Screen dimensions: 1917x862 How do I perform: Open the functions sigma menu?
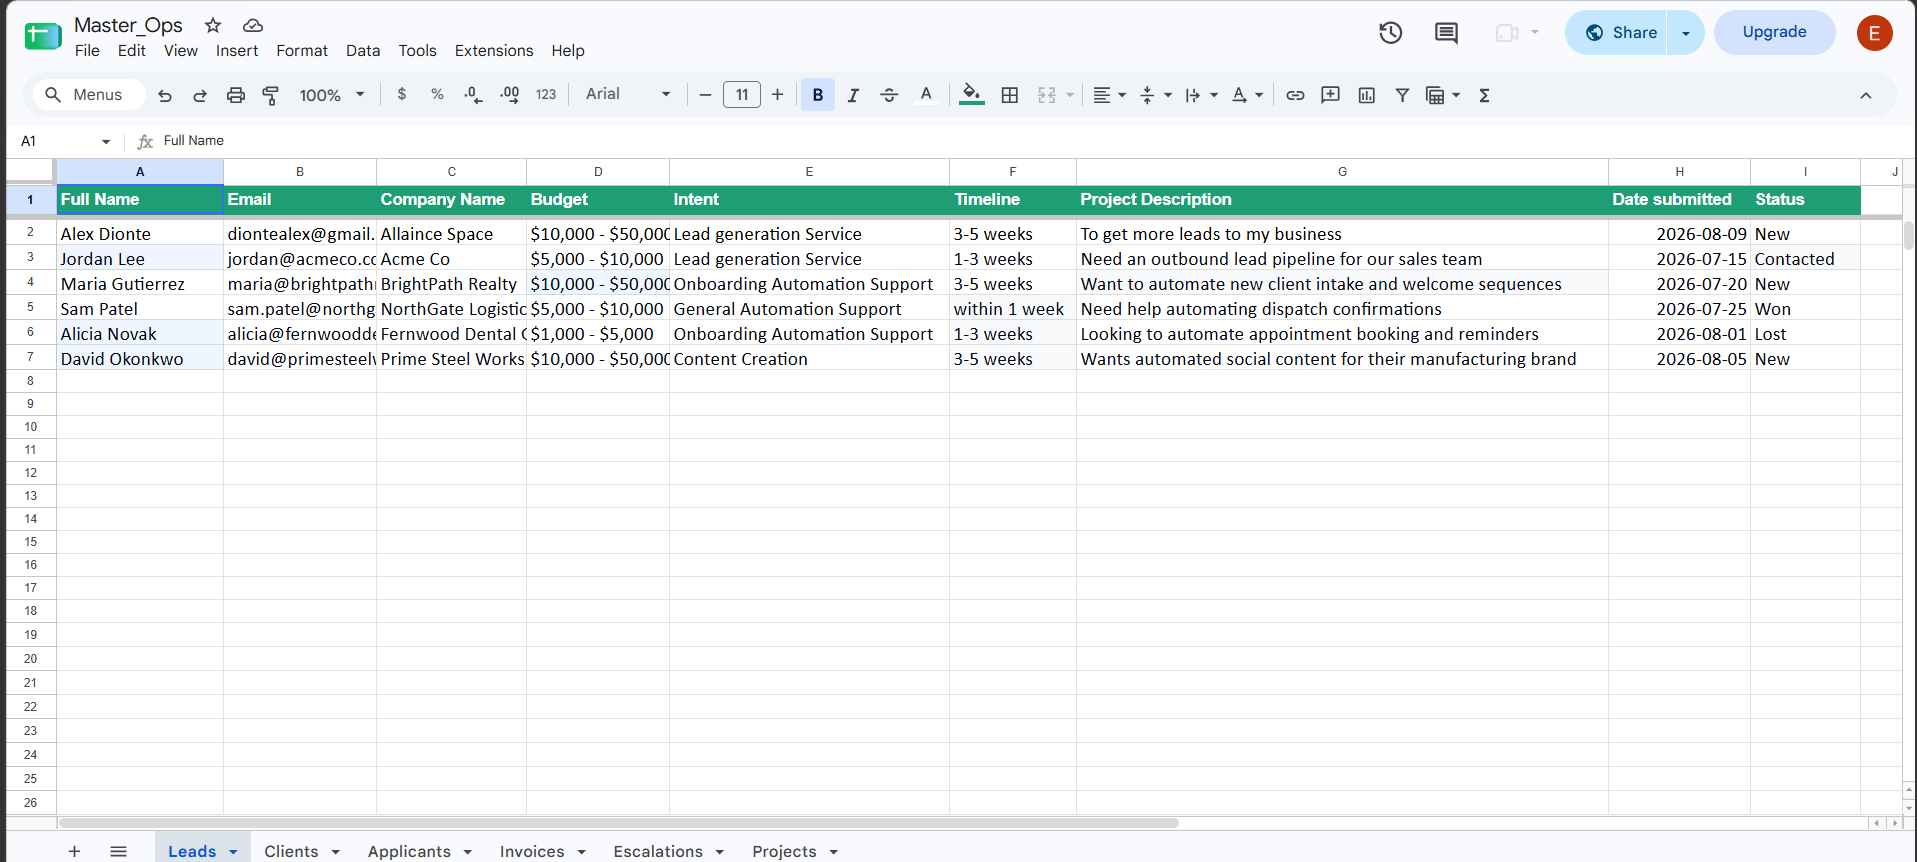[x=1485, y=95]
